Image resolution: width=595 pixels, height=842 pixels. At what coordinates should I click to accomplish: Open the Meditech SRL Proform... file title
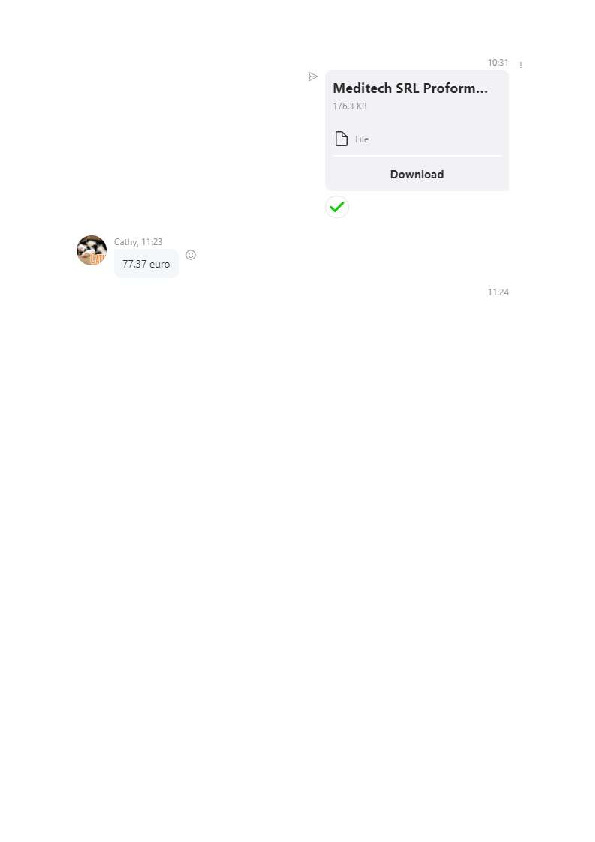point(410,88)
